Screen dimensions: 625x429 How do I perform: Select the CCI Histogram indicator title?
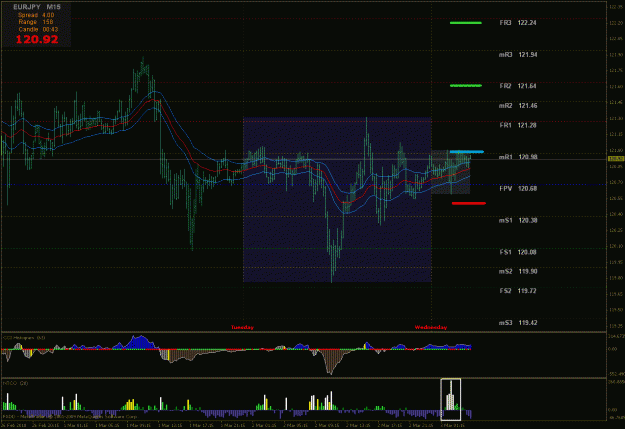pyautogui.click(x=24, y=338)
